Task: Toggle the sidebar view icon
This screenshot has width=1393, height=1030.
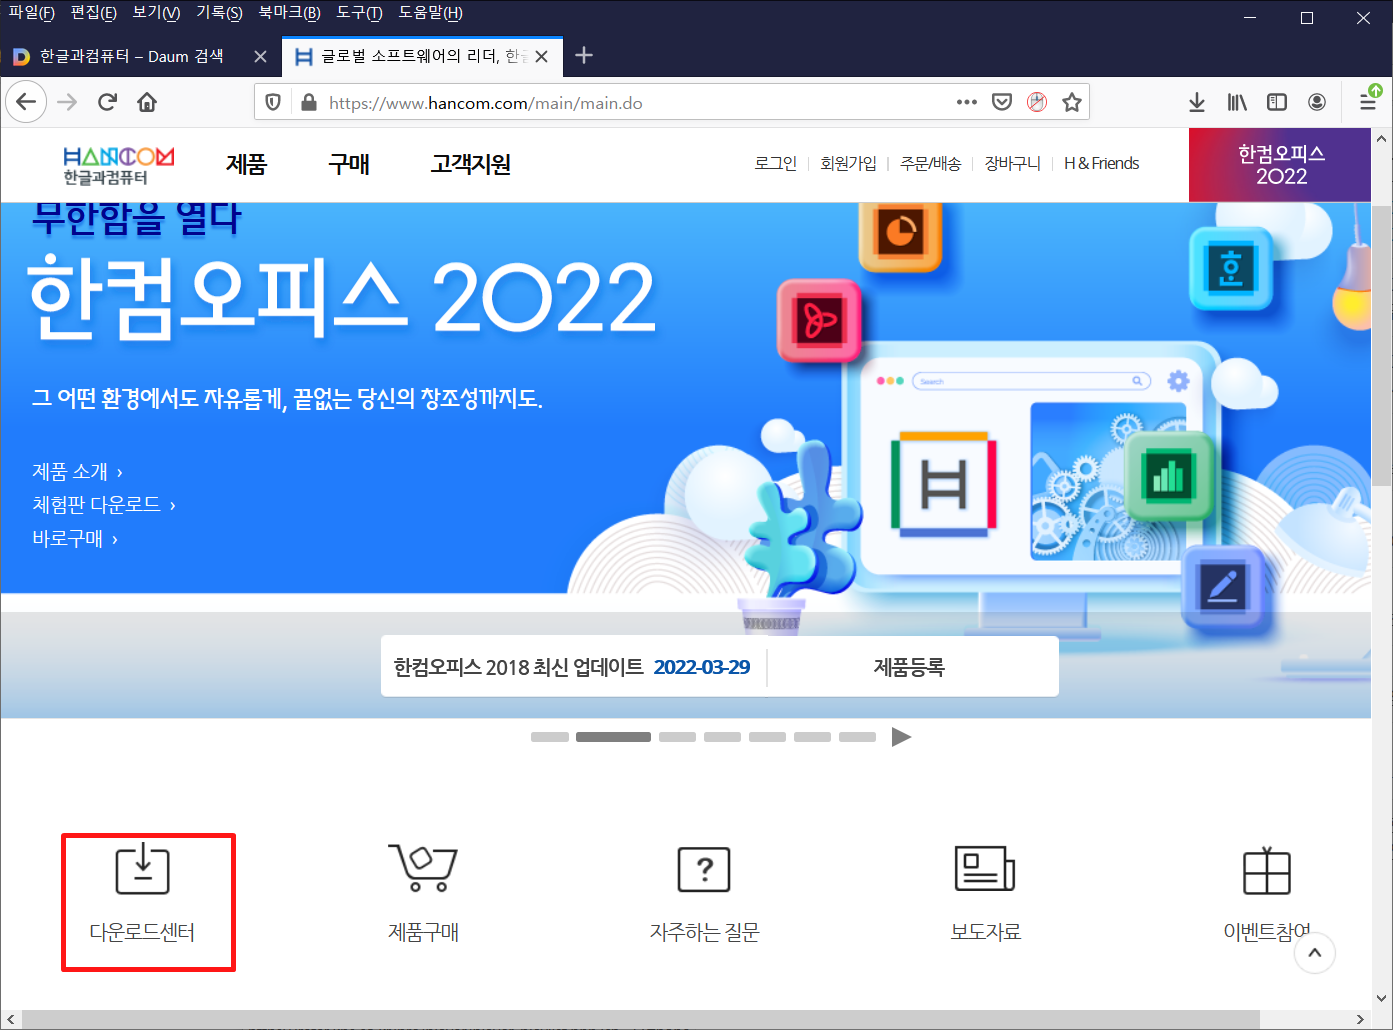Action: (1277, 102)
